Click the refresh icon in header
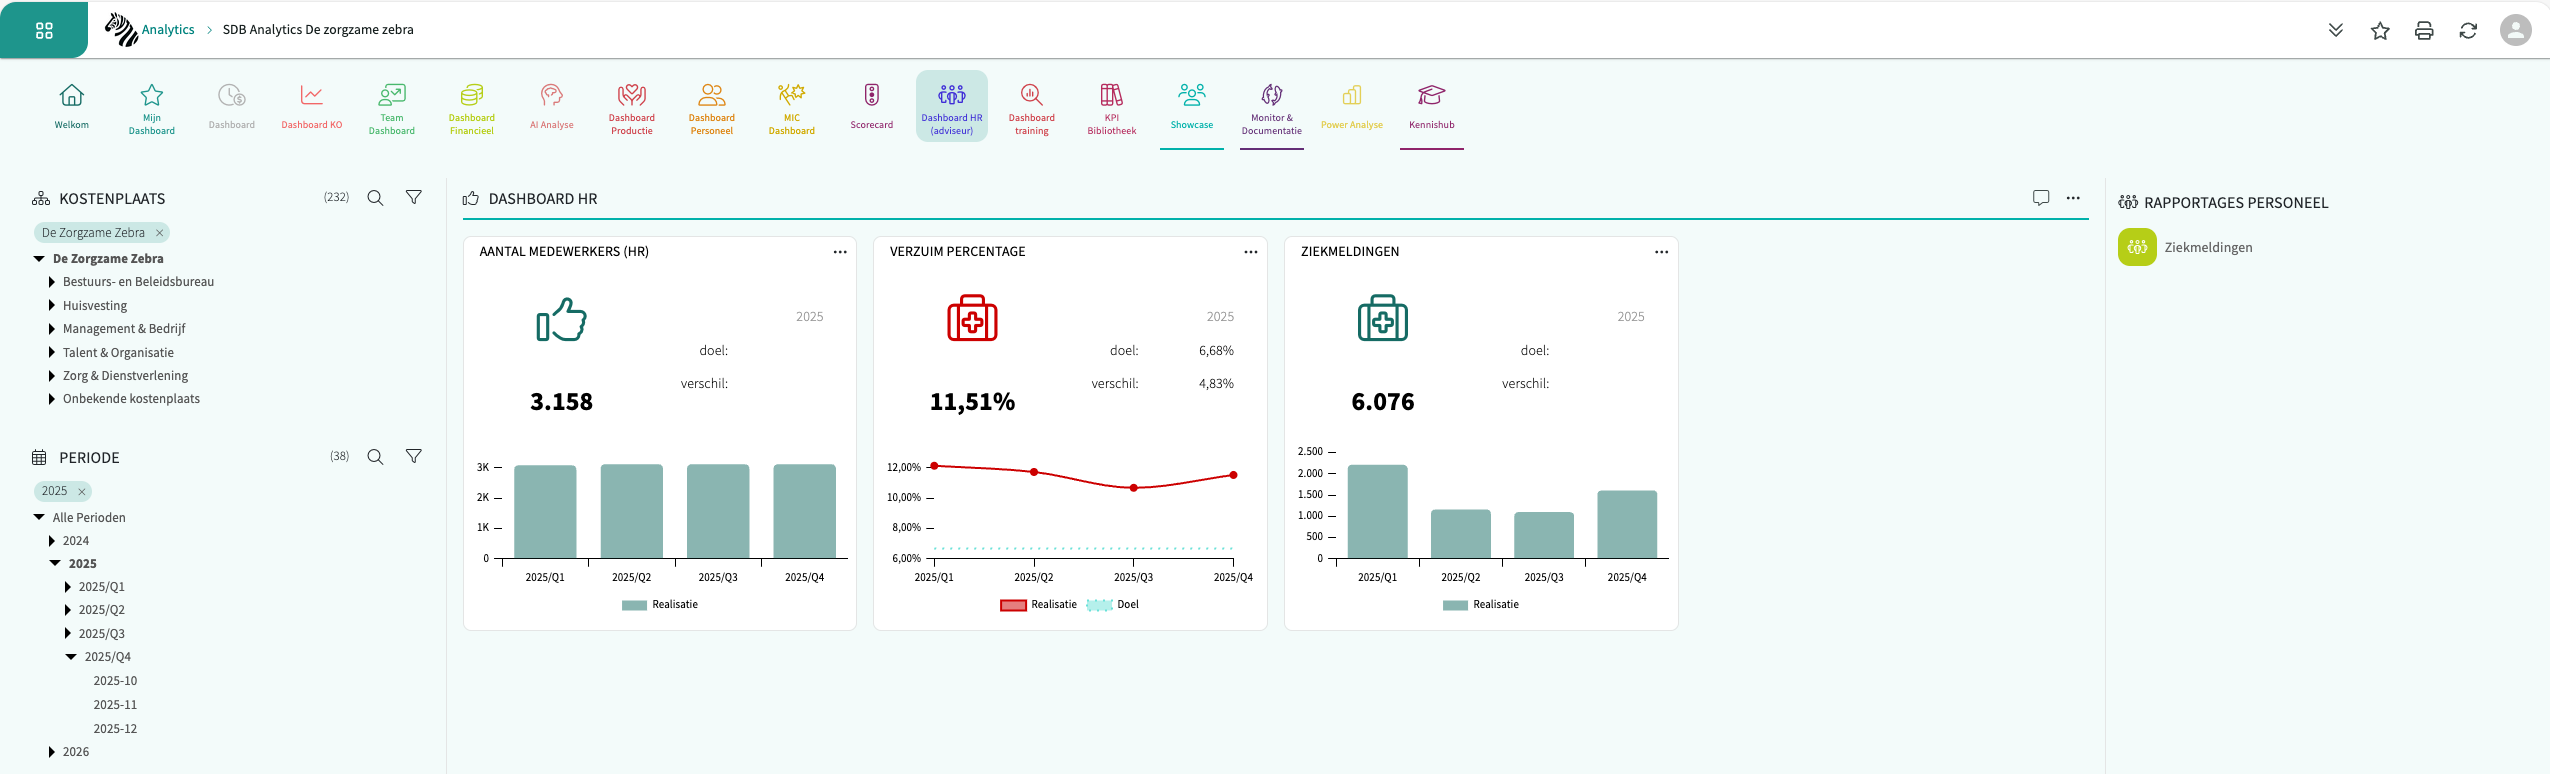Viewport: 2550px width, 774px height. tap(2468, 31)
